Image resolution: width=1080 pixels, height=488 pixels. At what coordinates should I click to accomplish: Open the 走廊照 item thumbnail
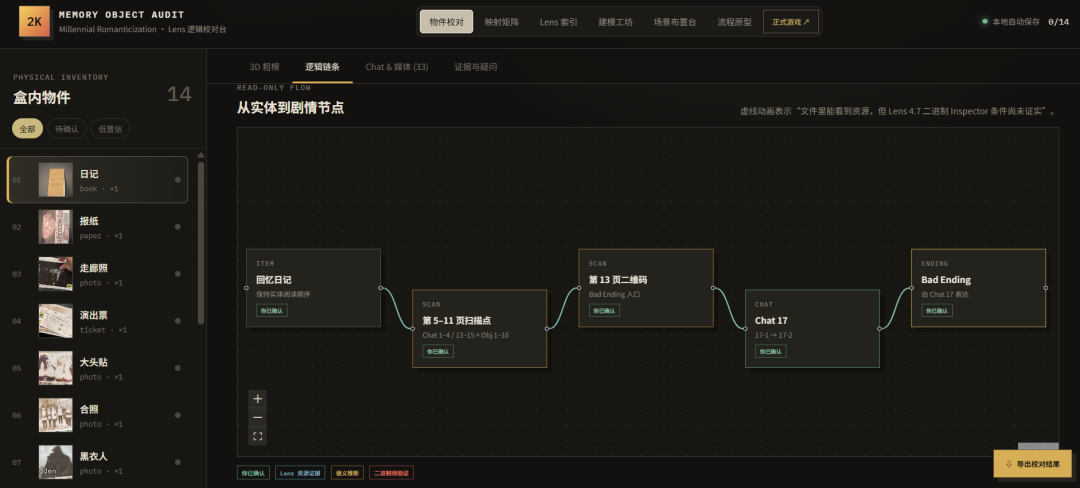pos(56,273)
